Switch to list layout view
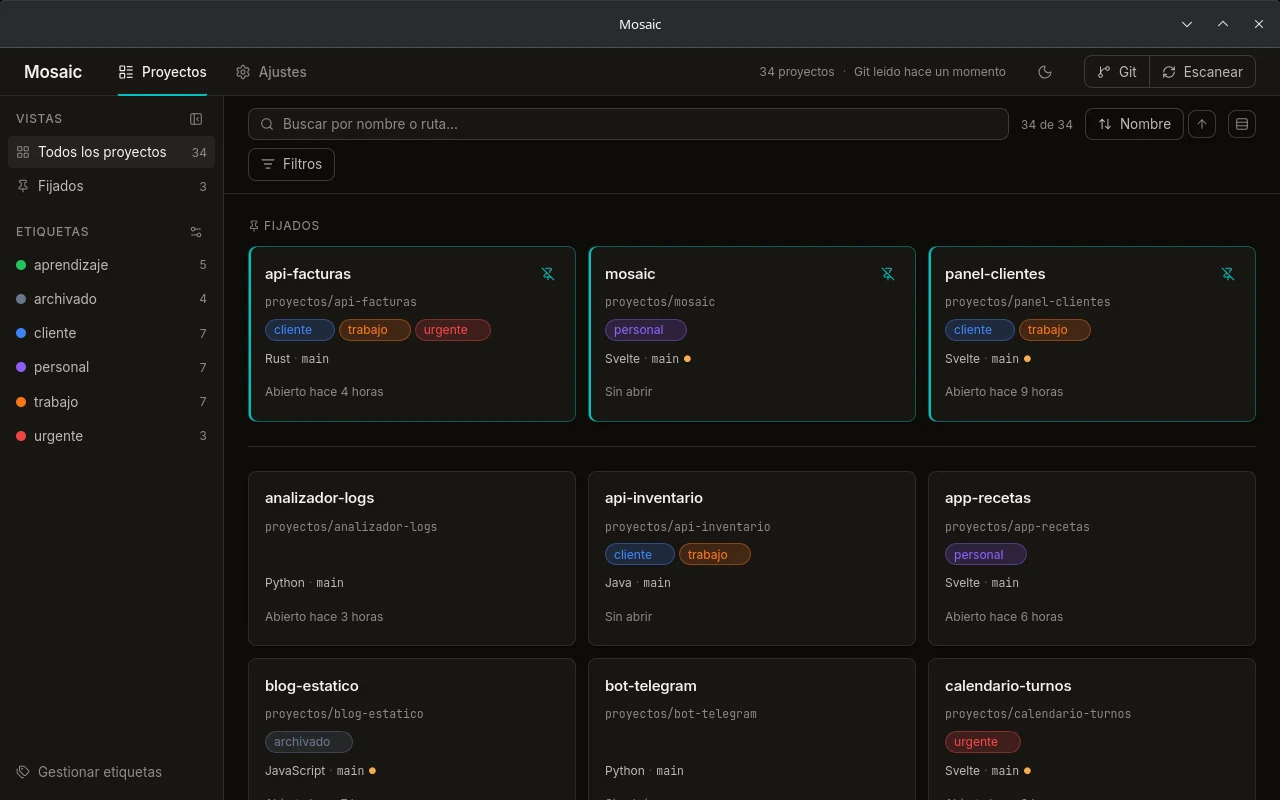 1242,124
